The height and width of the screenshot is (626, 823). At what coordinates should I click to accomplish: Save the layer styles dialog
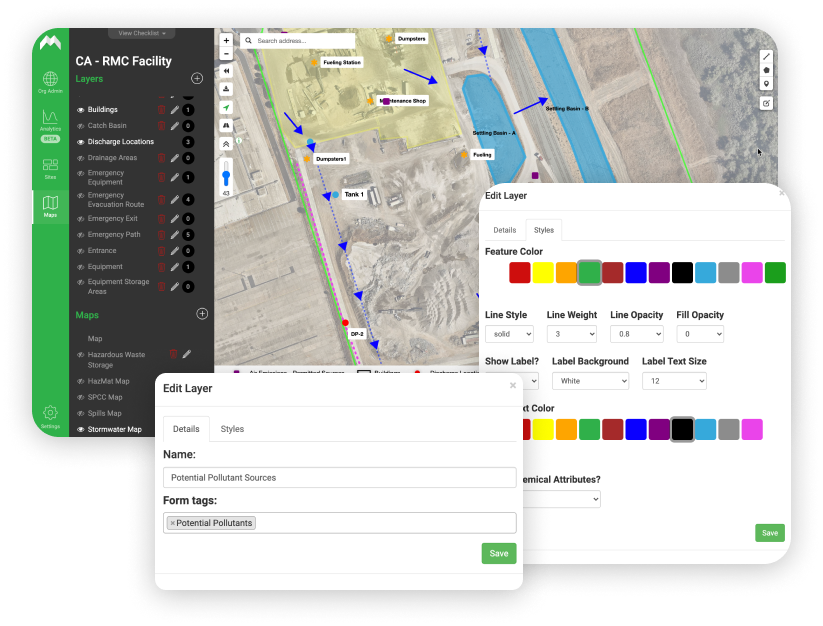(769, 533)
